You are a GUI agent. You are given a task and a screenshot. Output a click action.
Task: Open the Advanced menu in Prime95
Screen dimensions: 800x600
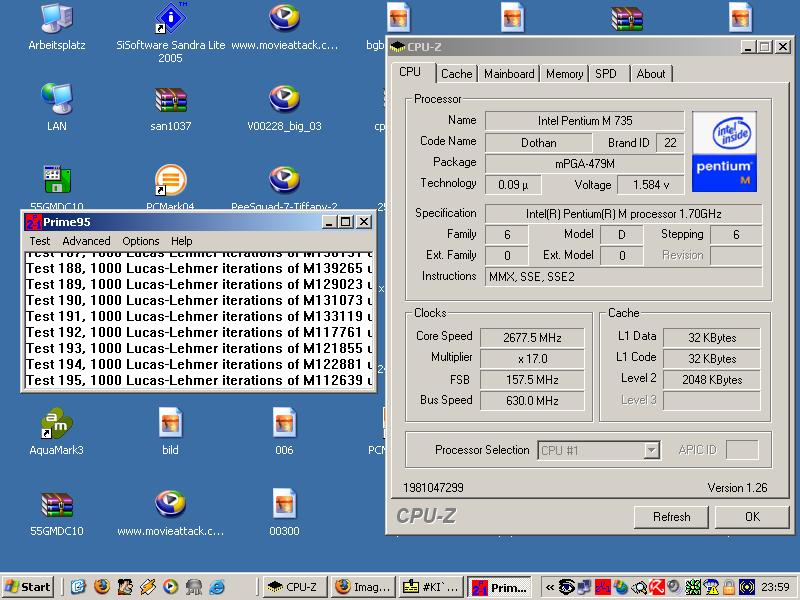86,241
